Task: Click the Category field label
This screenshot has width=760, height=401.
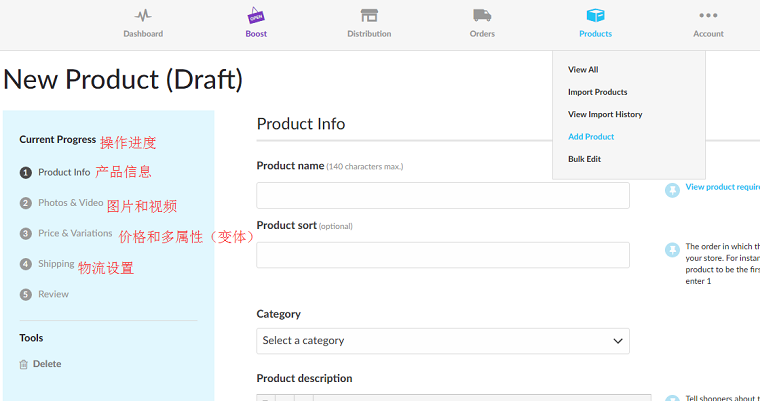Action: (278, 314)
